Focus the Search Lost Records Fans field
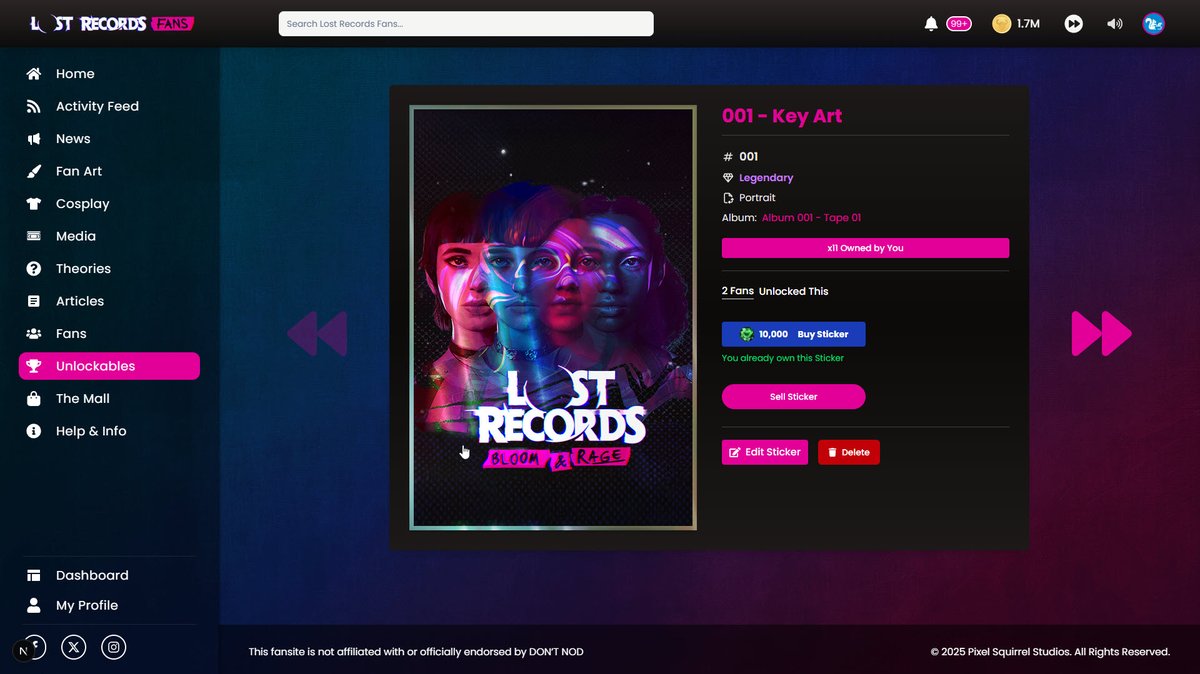The image size is (1200, 674). pyautogui.click(x=466, y=24)
